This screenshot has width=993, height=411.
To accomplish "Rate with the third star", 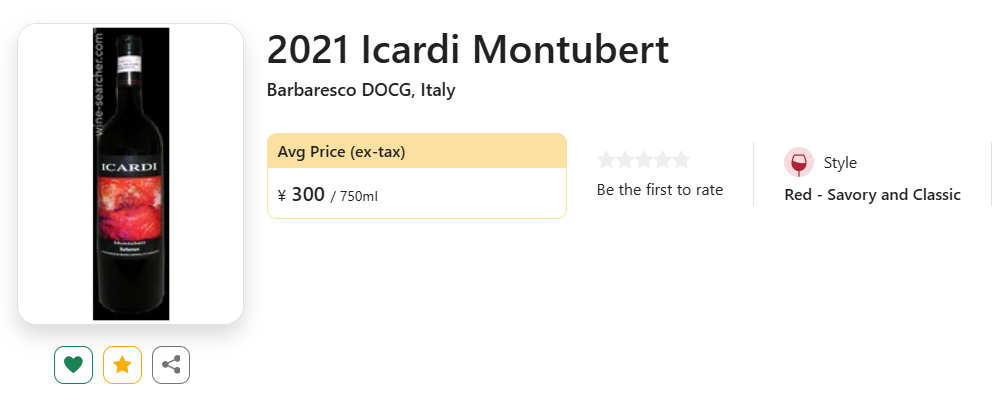I will [x=643, y=160].
